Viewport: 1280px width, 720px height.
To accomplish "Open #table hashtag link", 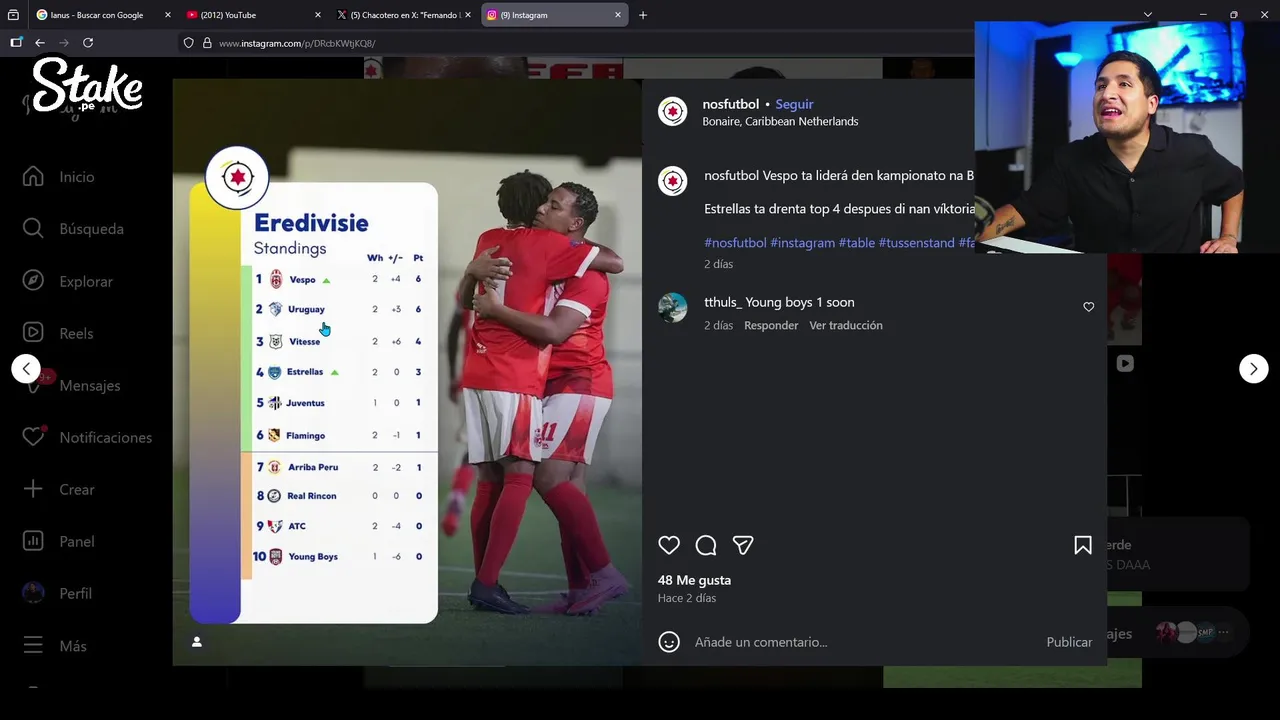I will 856,243.
